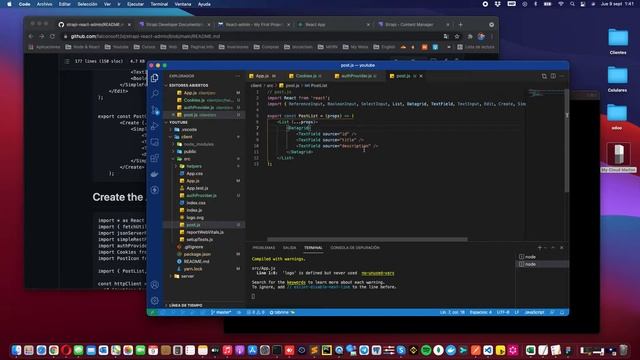Expand the LÍNEA DE TIEMPO section
This screenshot has height=360, width=640.
[185, 305]
